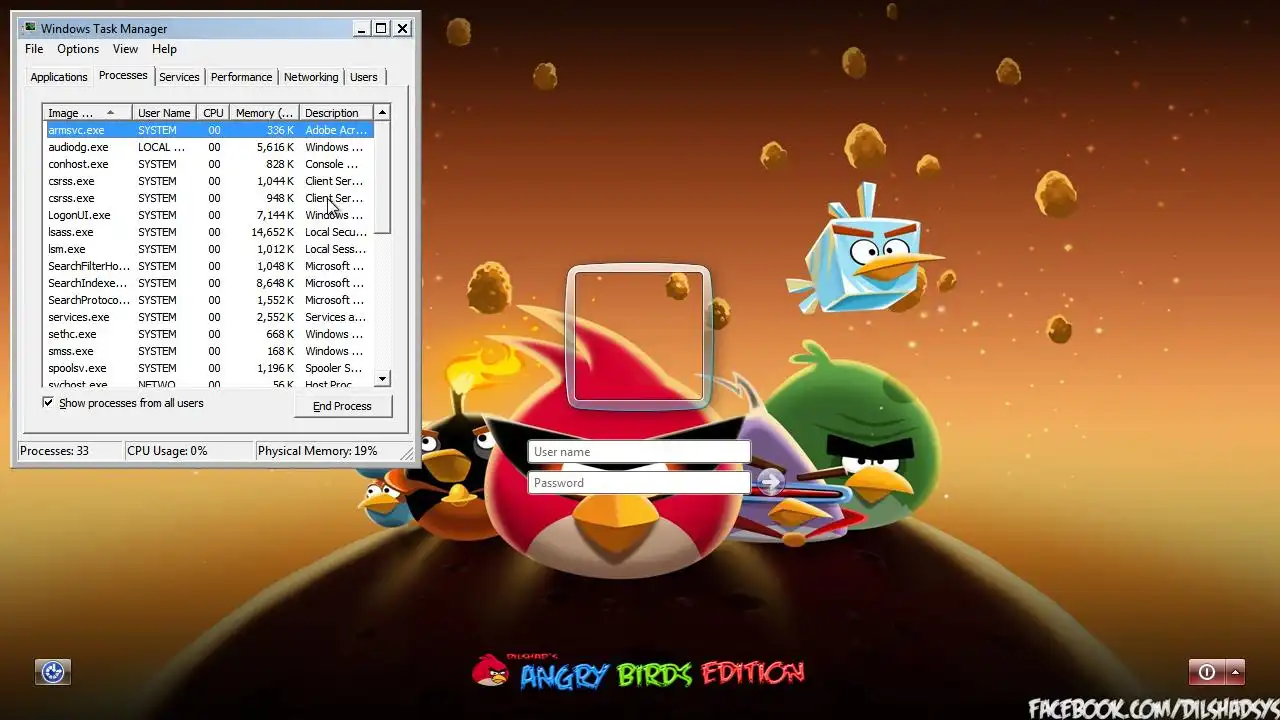The image size is (1280, 720).
Task: Sort processes by CPU column header
Action: click(x=213, y=113)
